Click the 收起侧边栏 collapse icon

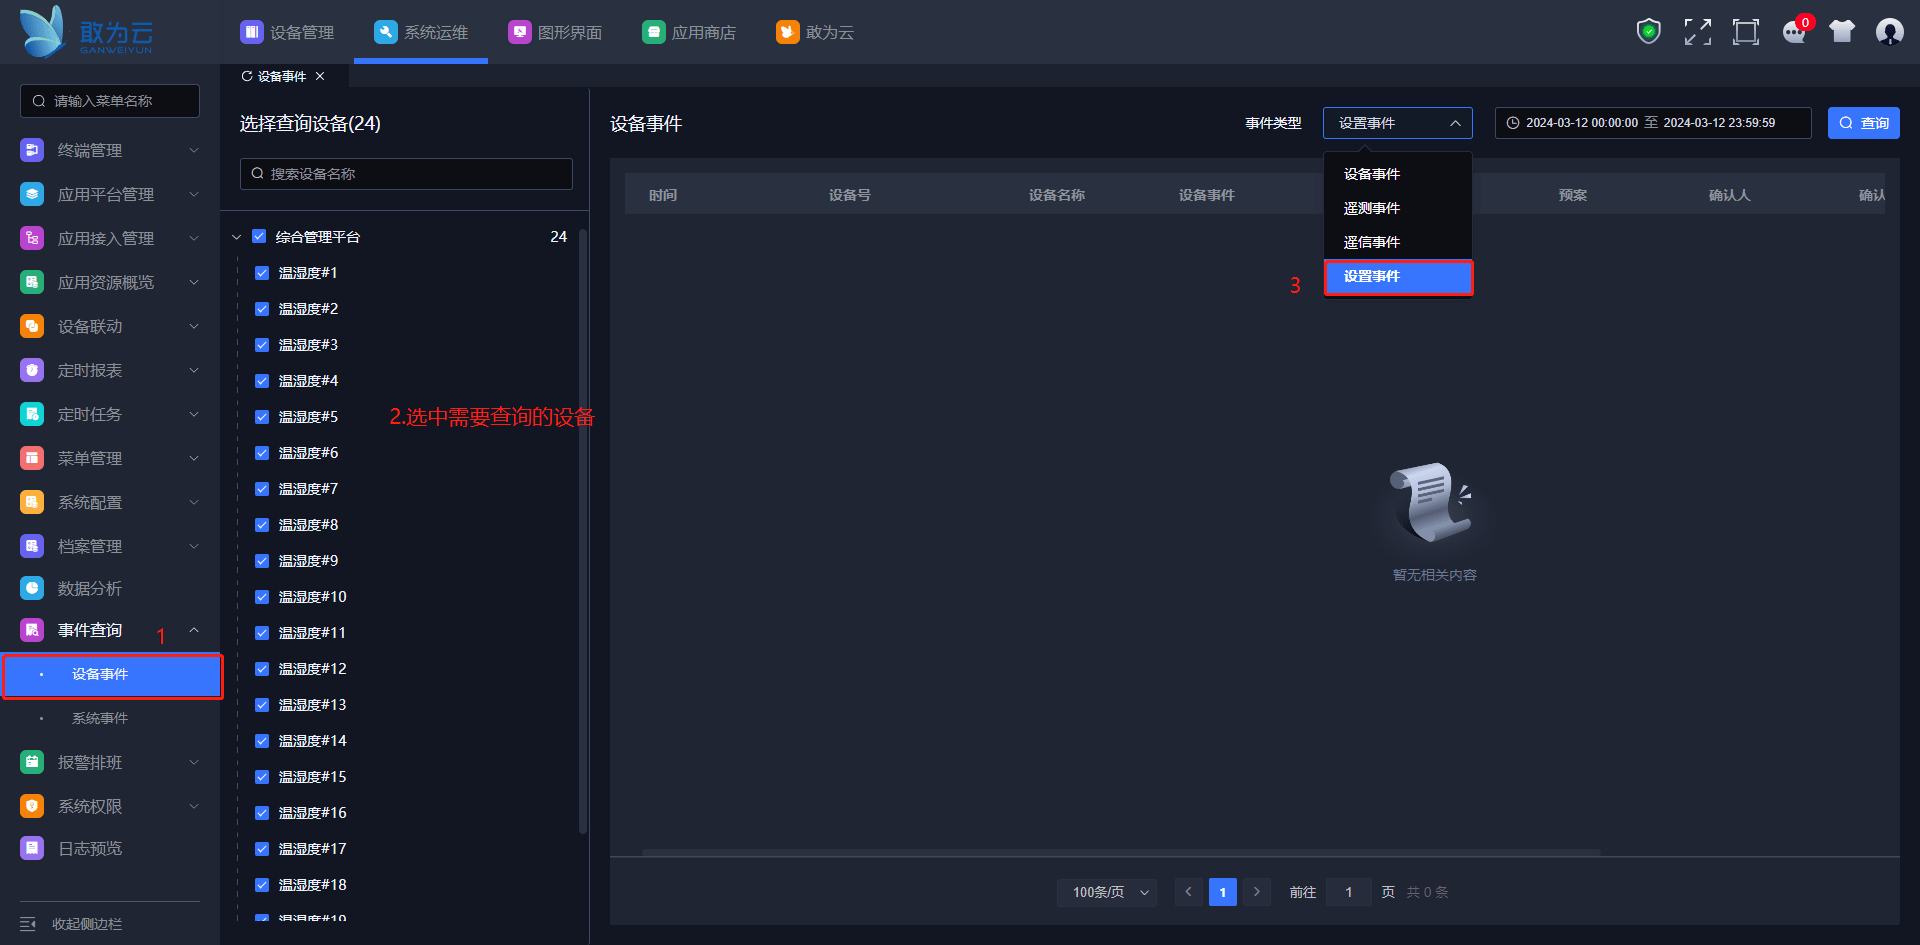click(28, 924)
